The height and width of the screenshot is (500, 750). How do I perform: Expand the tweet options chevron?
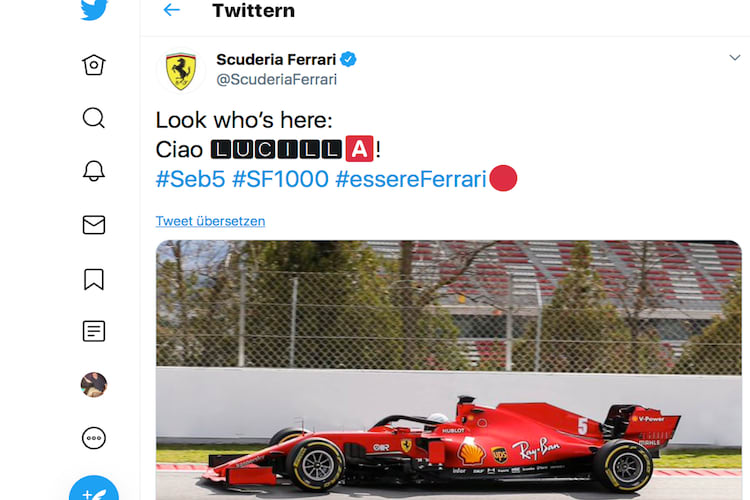[735, 60]
